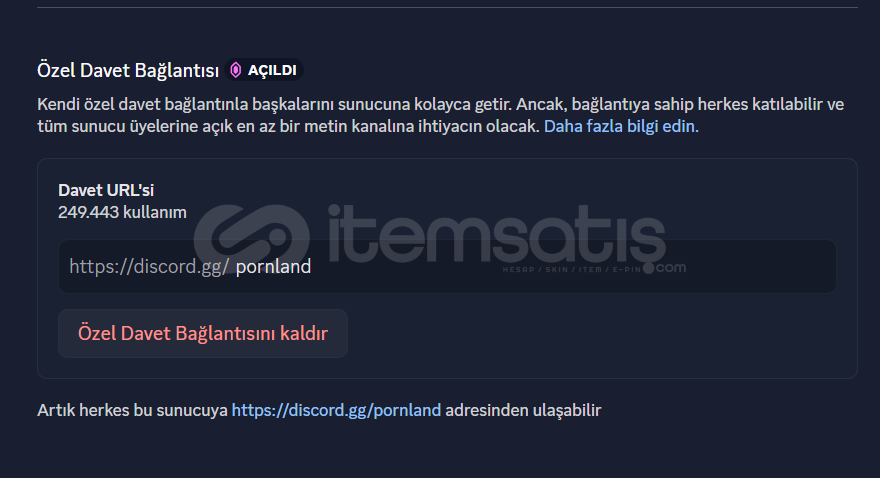Click the itemsatış chain-link watermark logo
The height and width of the screenshot is (478, 880).
point(251,235)
